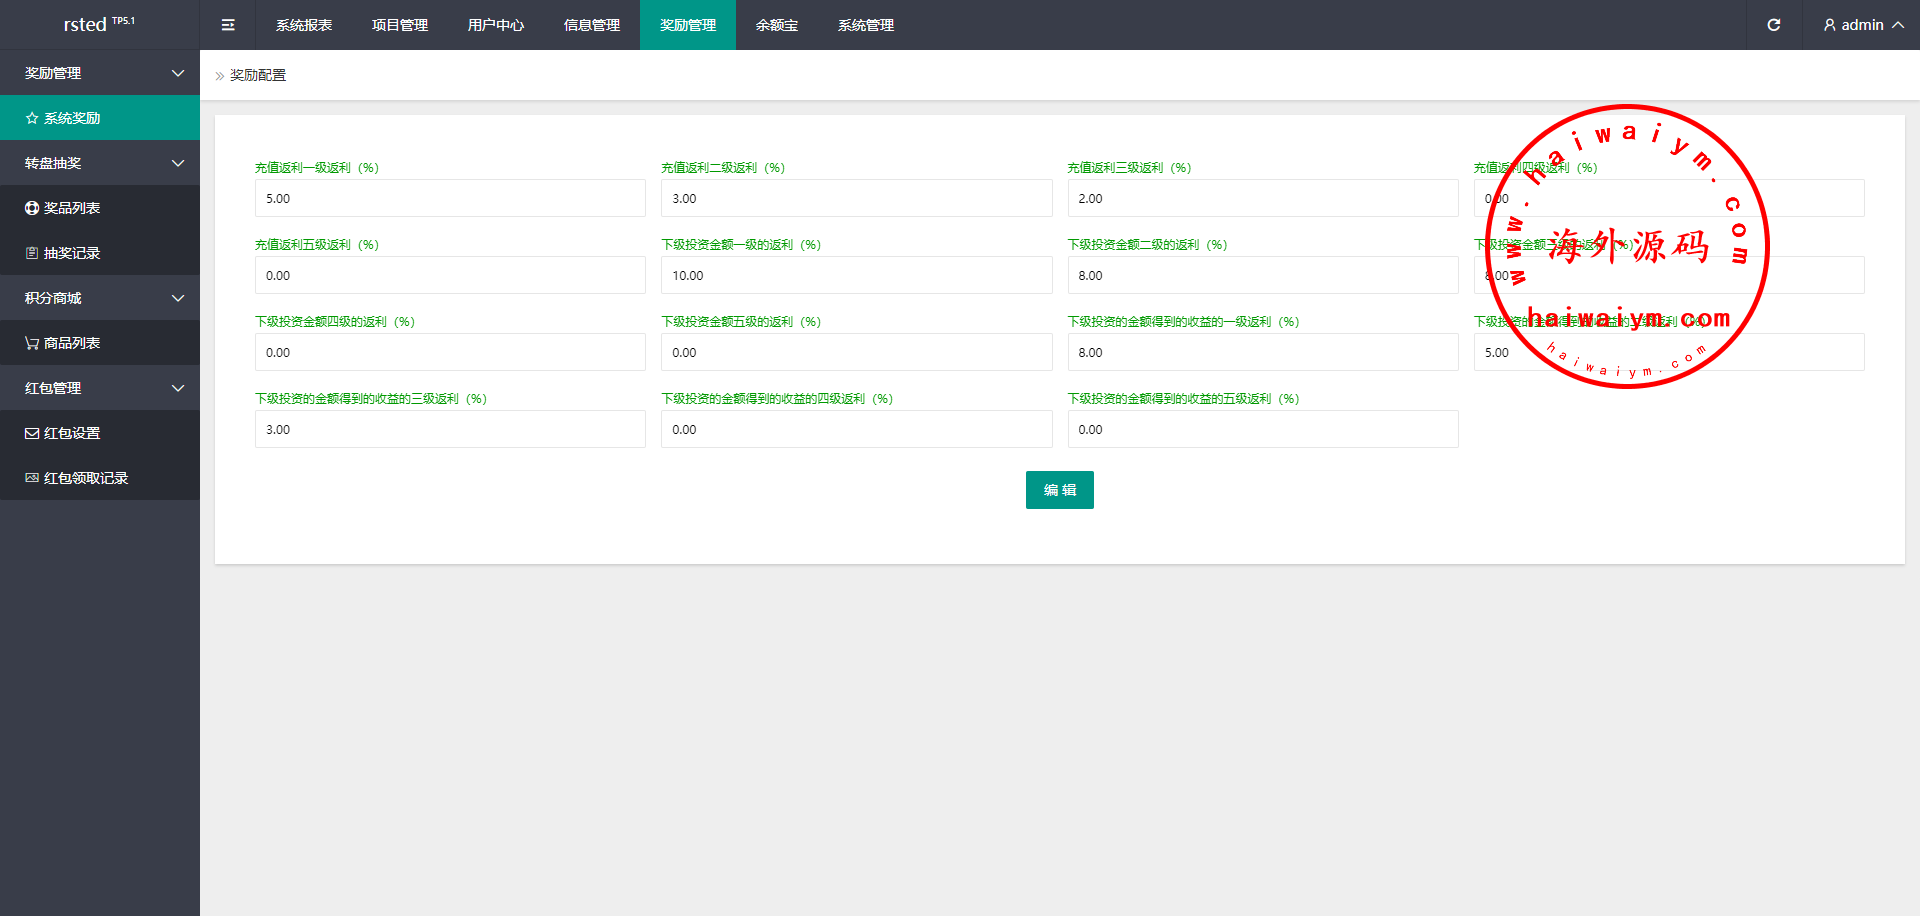Click the 奖励配置 breadcrumb link

click(x=258, y=75)
